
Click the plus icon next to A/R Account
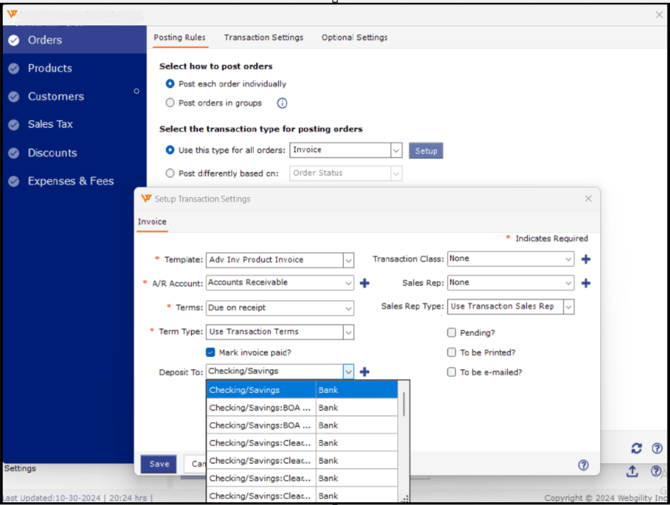tap(364, 283)
